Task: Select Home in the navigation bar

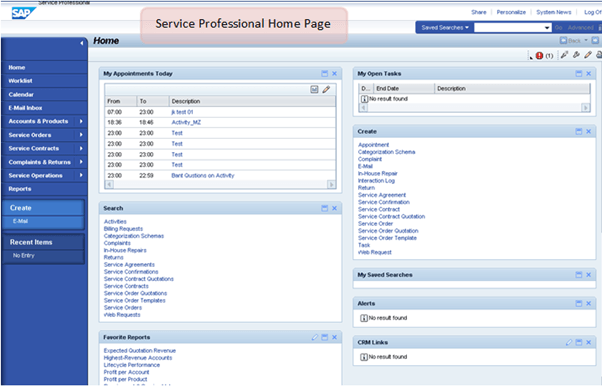Action: tap(17, 67)
